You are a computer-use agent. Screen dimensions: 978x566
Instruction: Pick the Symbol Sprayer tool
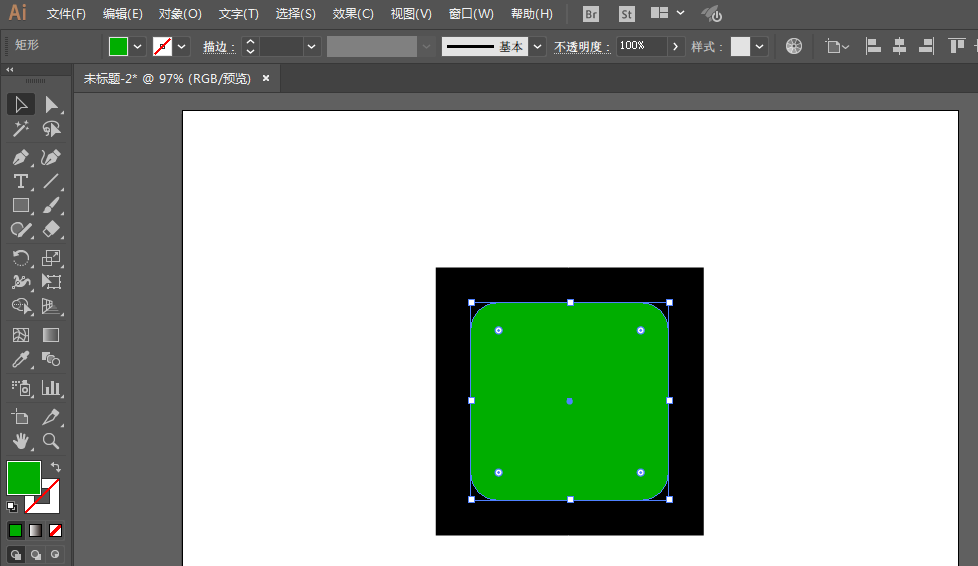(21, 388)
